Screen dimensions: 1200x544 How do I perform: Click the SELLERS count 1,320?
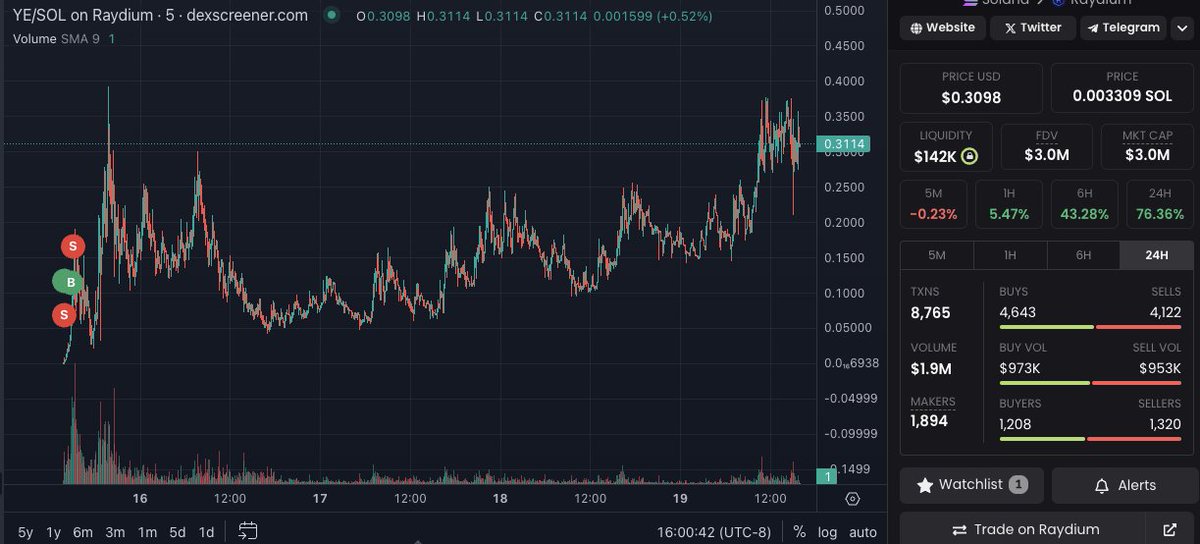click(1163, 425)
